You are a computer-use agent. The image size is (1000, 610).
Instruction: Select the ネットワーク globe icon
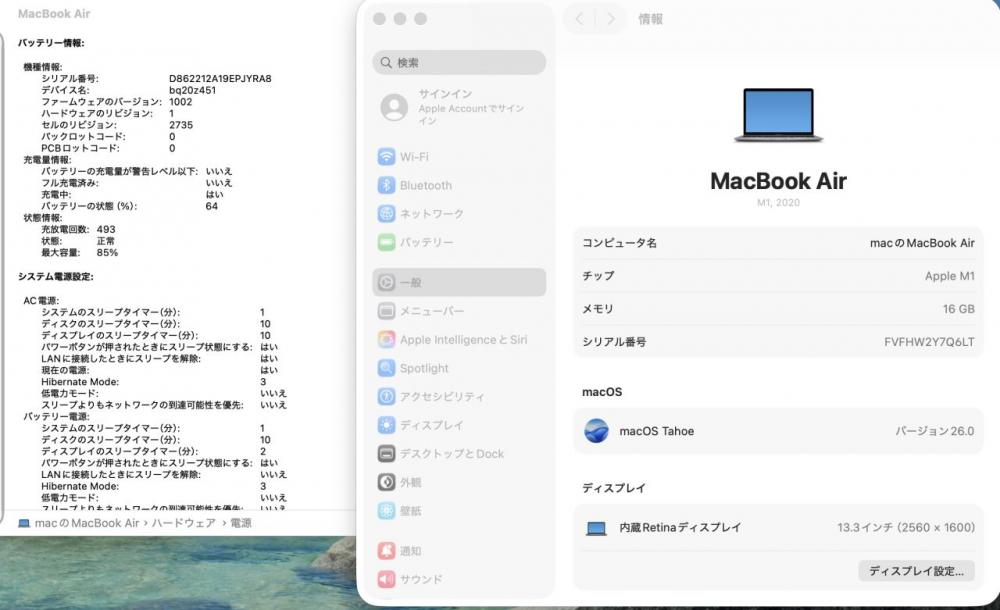[x=386, y=213]
